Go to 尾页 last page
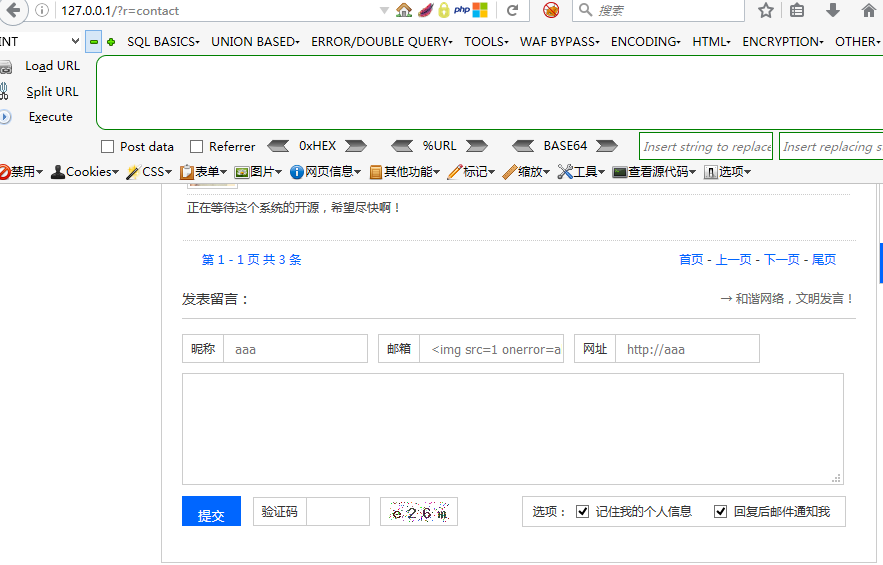883x565 pixels. pyautogui.click(x=824, y=260)
